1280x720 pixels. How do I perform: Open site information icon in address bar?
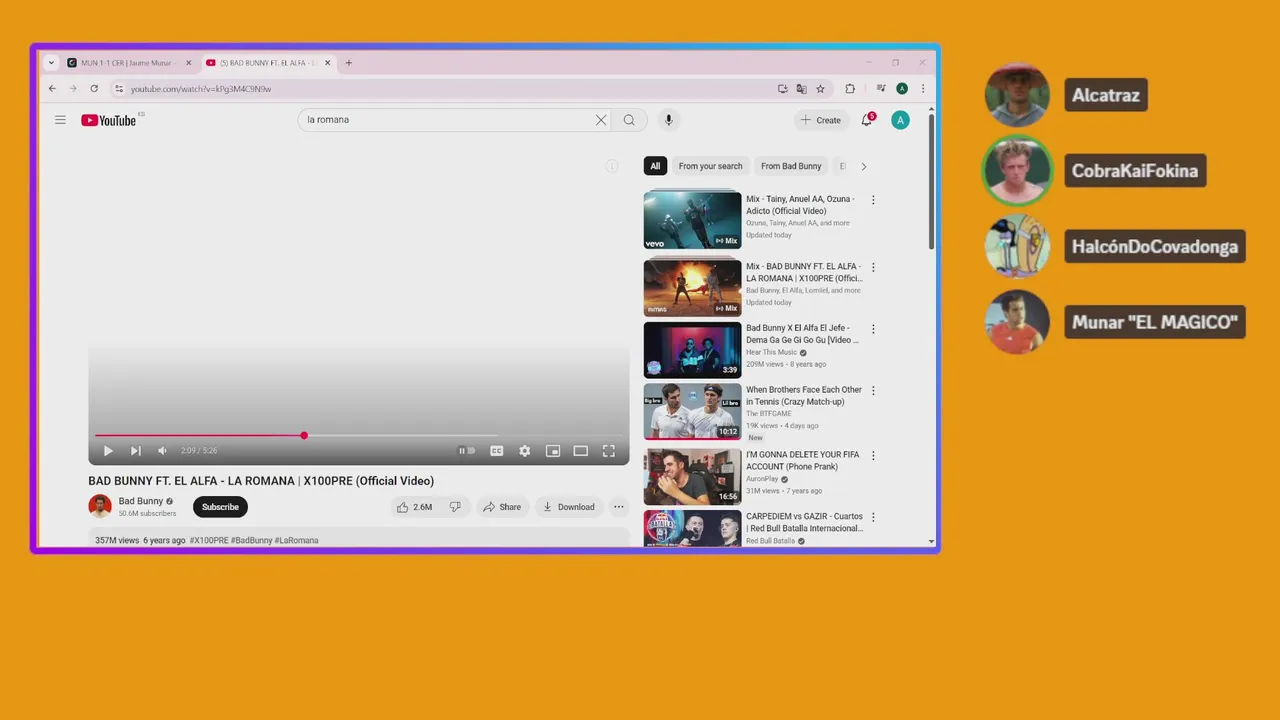point(119,89)
